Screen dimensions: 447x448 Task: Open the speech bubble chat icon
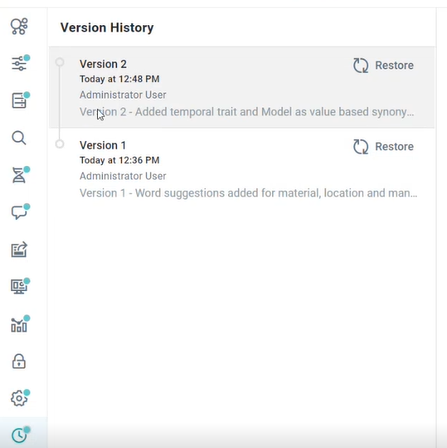[19, 212]
